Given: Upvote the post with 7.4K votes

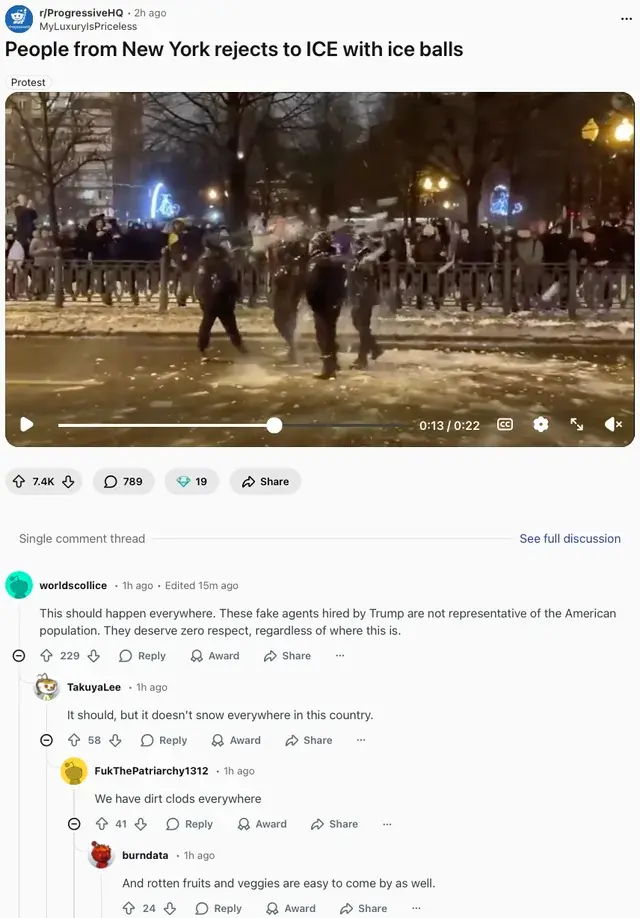Looking at the screenshot, I should click(x=19, y=481).
